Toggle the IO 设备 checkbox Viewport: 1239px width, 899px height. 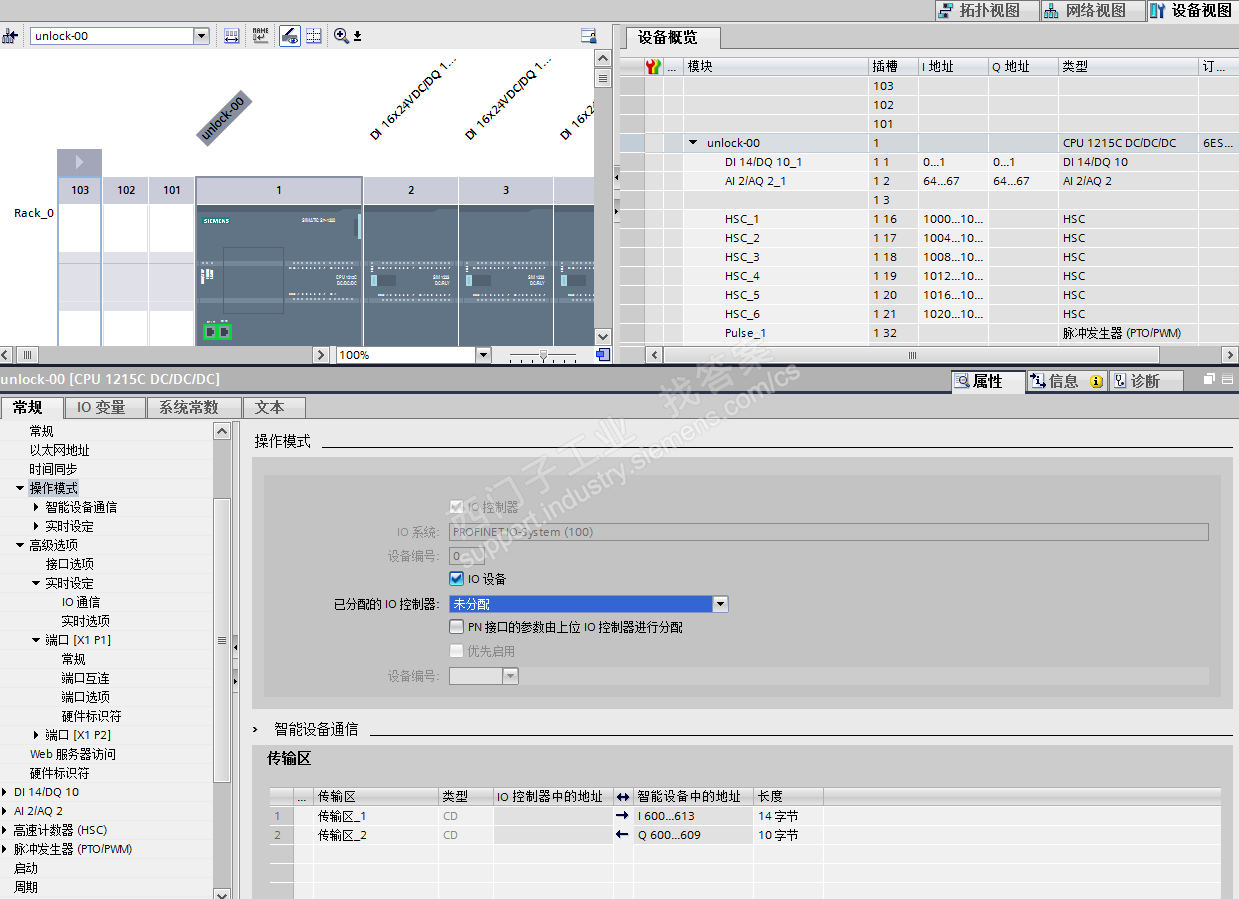click(x=457, y=579)
